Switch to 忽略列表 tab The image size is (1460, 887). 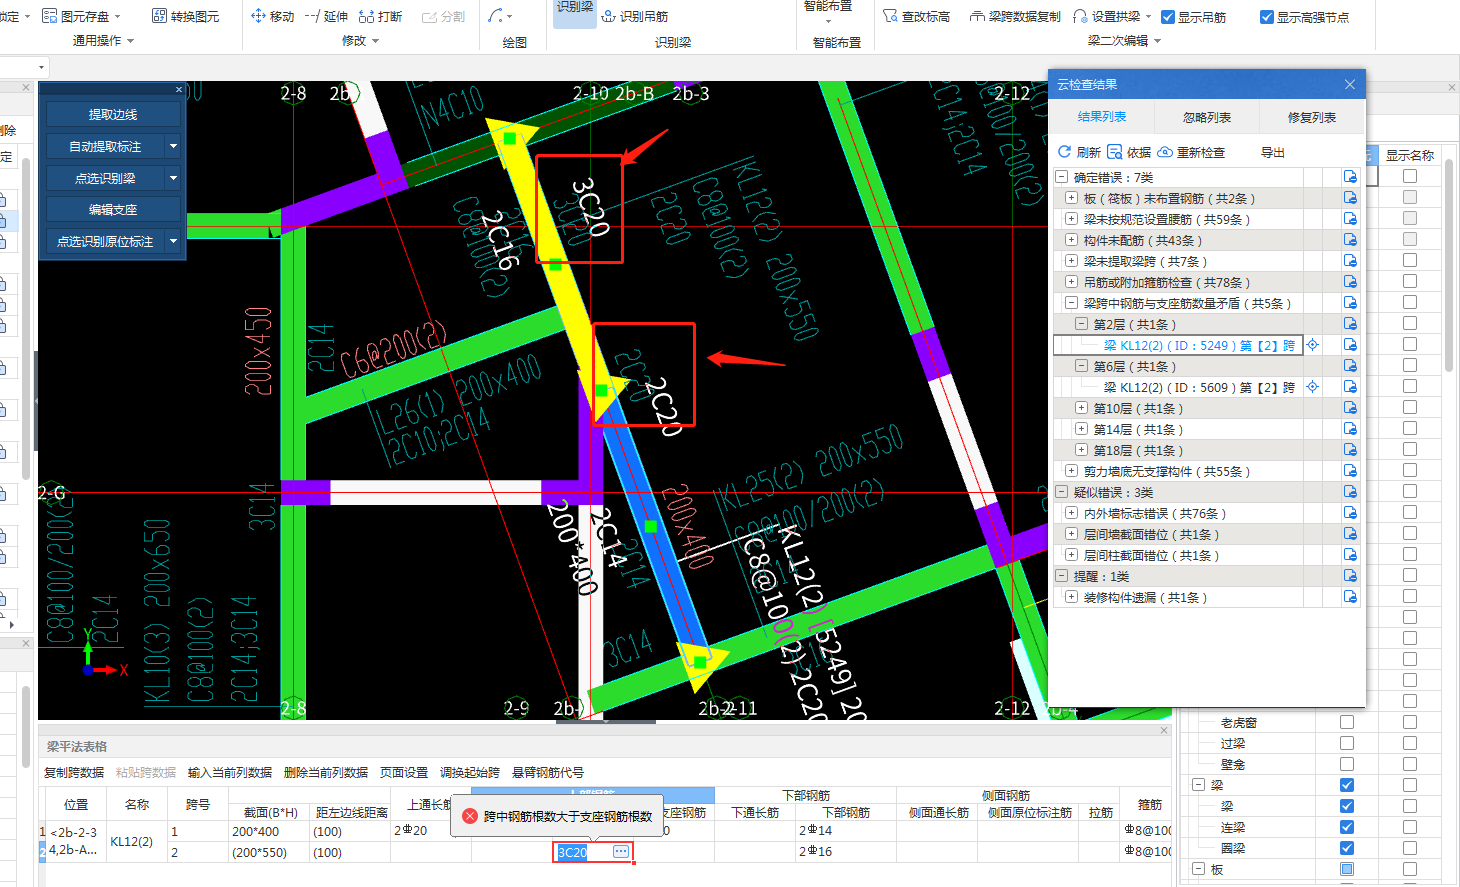click(x=1207, y=117)
